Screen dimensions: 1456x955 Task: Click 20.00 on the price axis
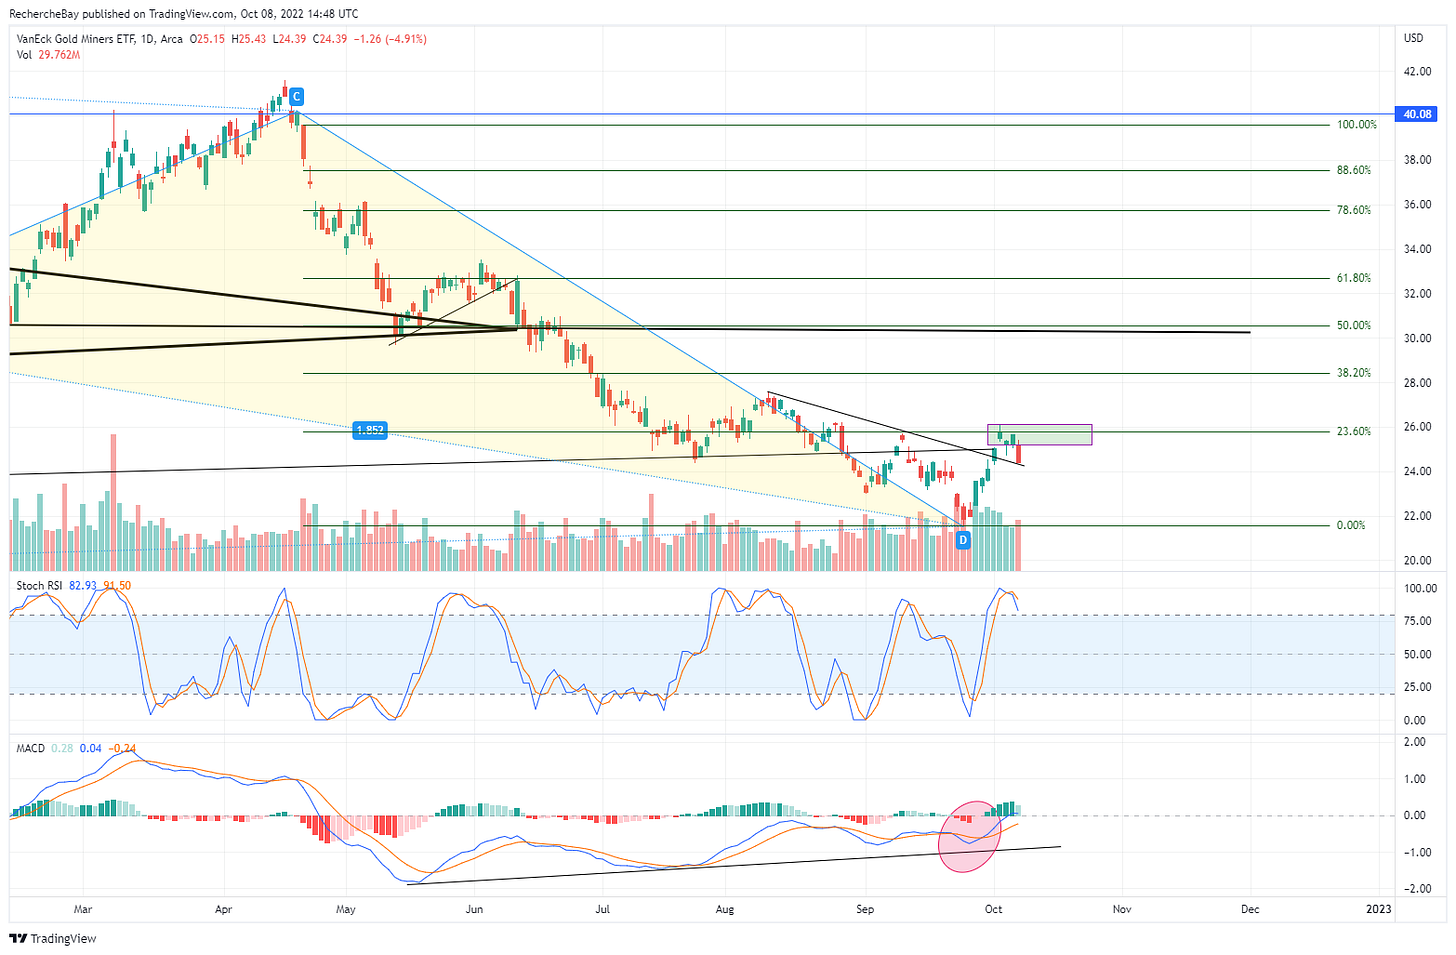tap(1417, 560)
